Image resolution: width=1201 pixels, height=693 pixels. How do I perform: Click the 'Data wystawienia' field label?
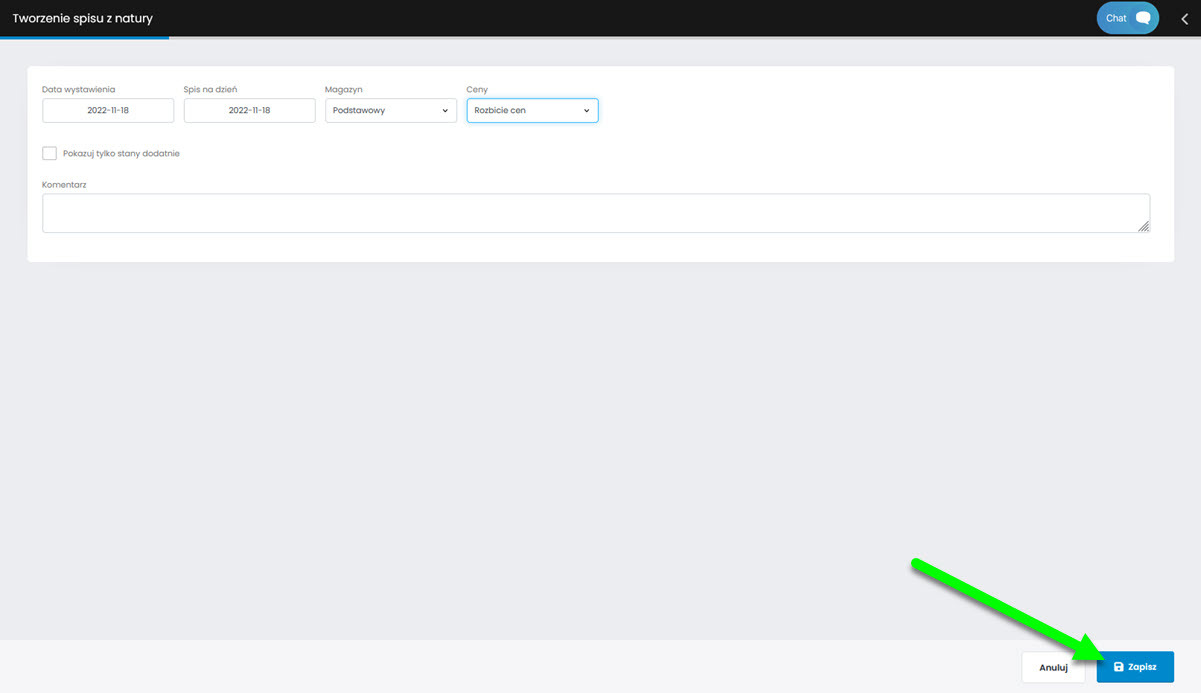coord(78,90)
